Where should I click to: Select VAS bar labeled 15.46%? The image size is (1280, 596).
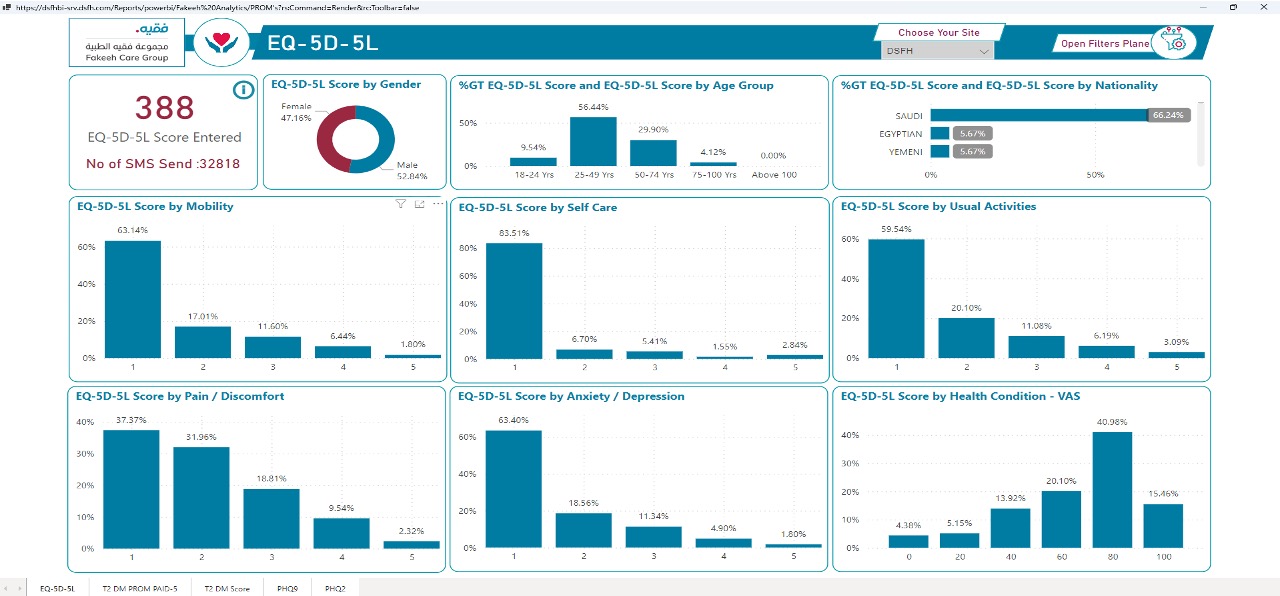(x=1163, y=525)
